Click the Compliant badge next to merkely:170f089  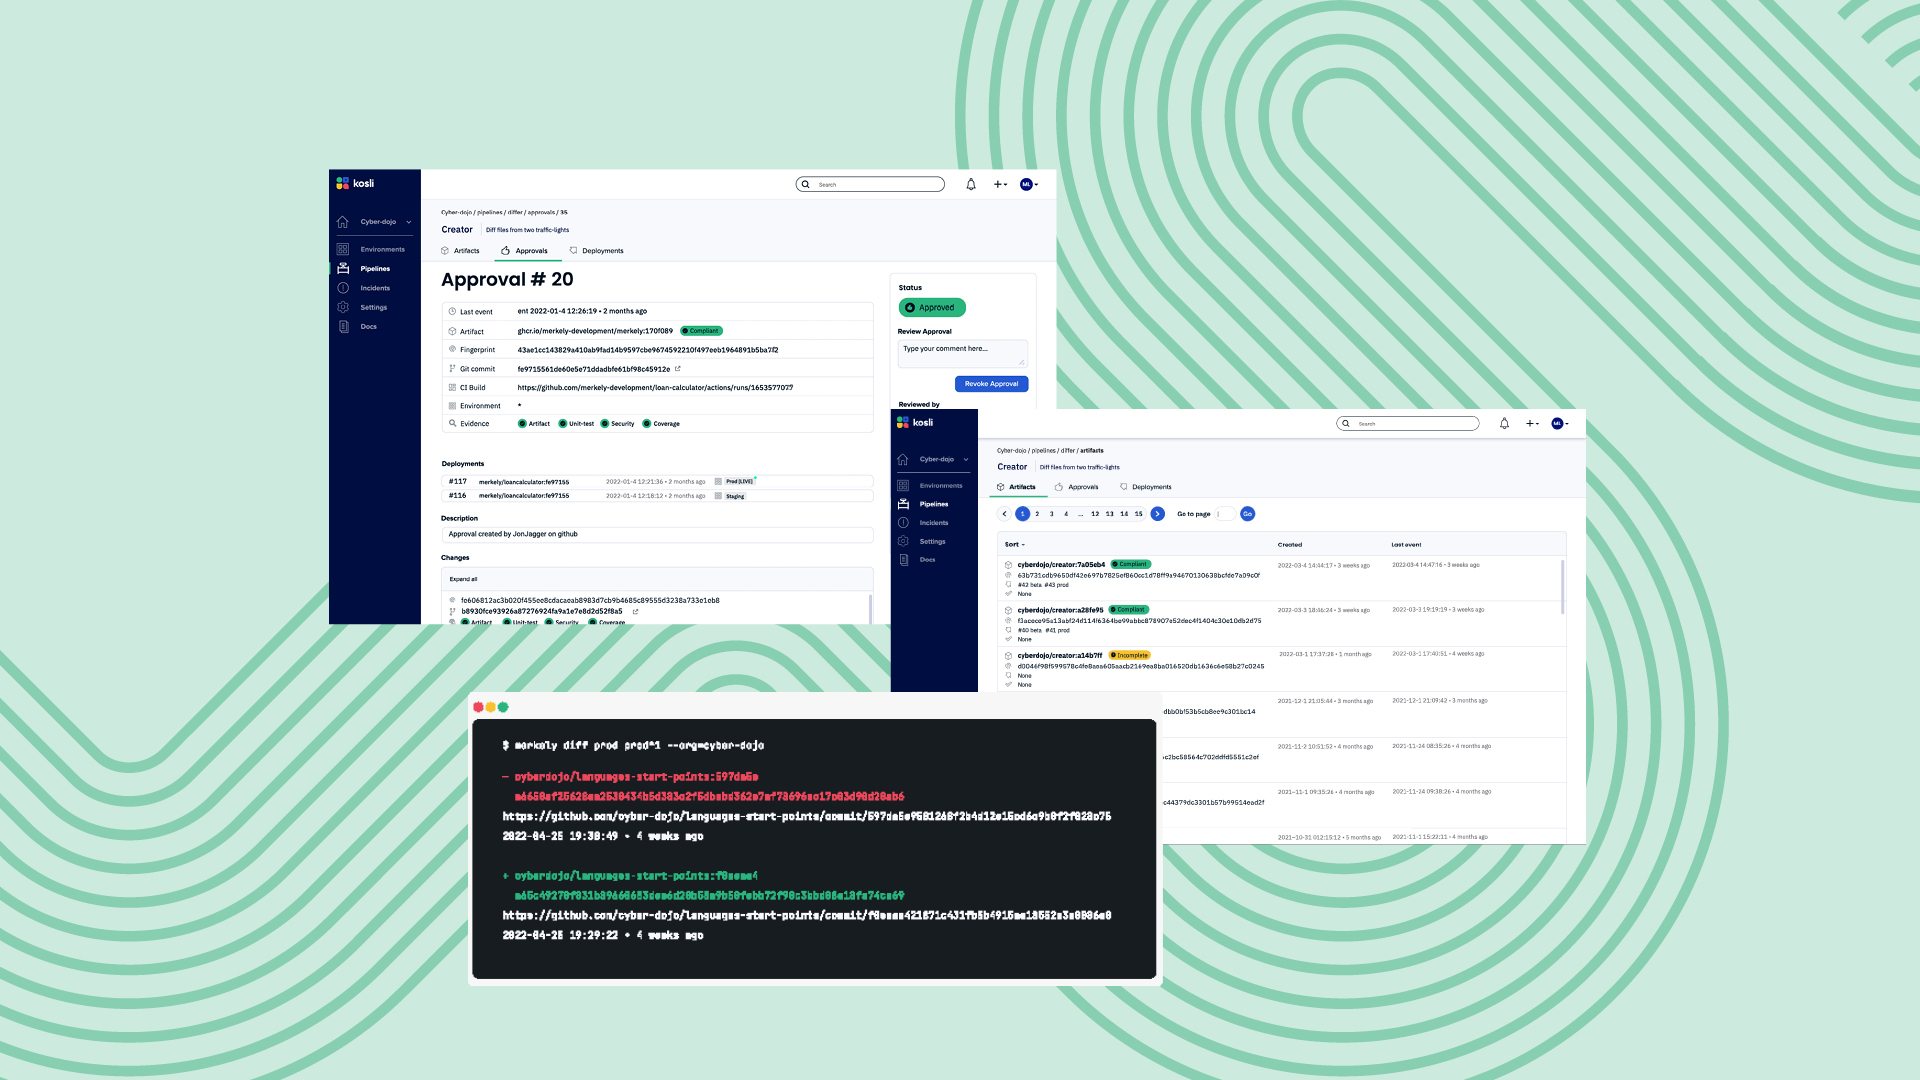(x=701, y=331)
